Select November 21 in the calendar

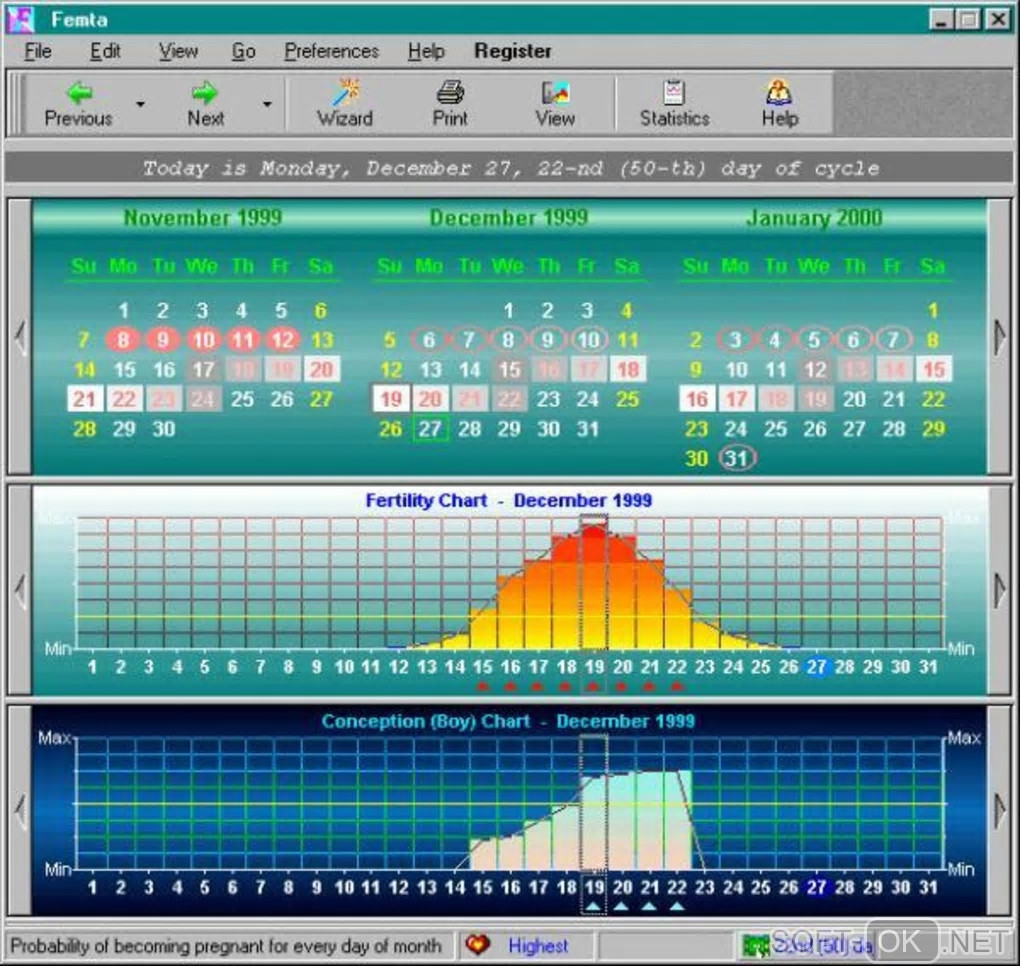coord(85,399)
